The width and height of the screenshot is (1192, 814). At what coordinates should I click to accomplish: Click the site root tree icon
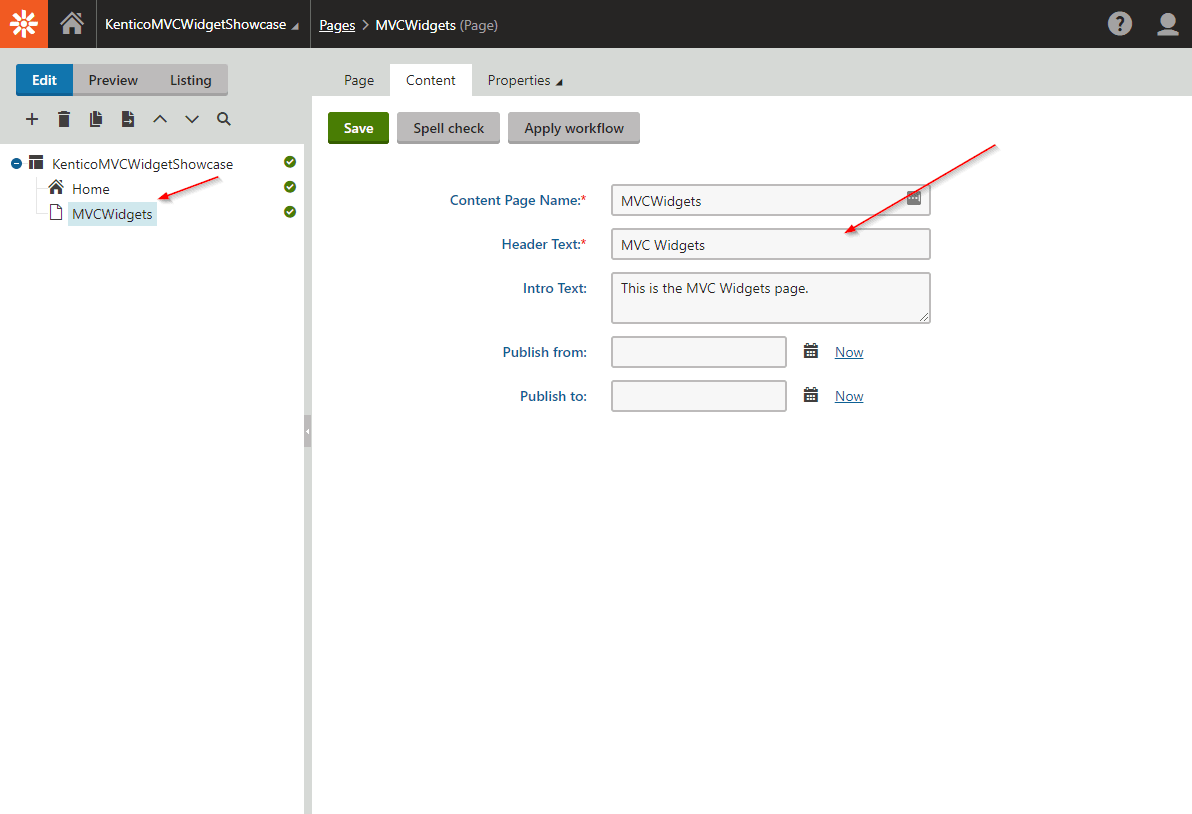36,162
